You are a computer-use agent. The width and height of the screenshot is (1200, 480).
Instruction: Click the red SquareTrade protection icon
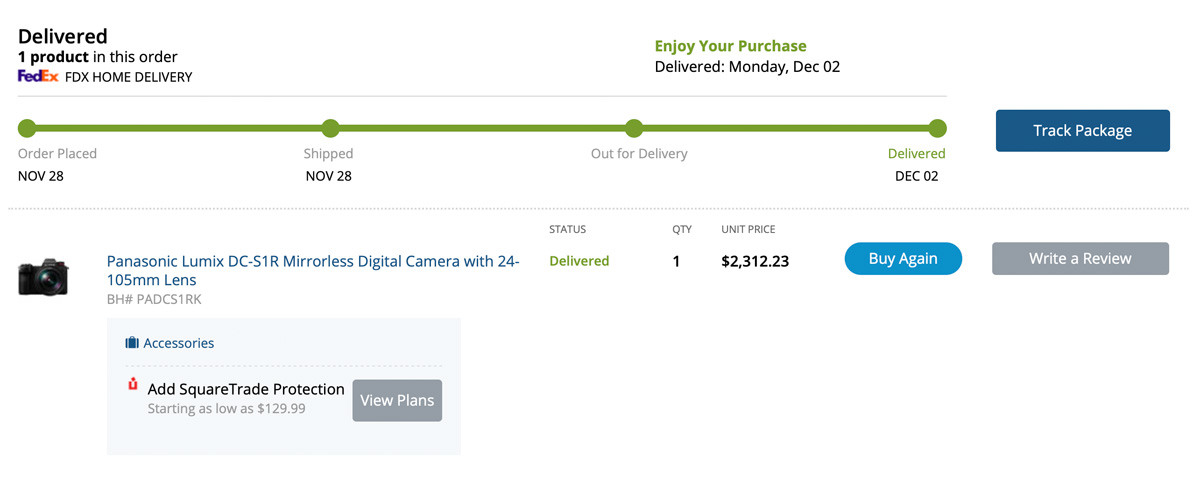(x=133, y=385)
